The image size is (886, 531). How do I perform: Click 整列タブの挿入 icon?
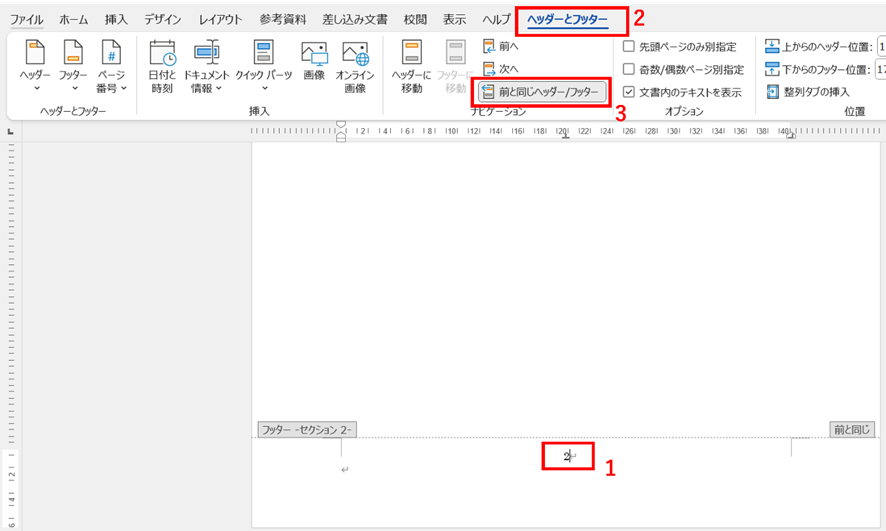coord(773,92)
